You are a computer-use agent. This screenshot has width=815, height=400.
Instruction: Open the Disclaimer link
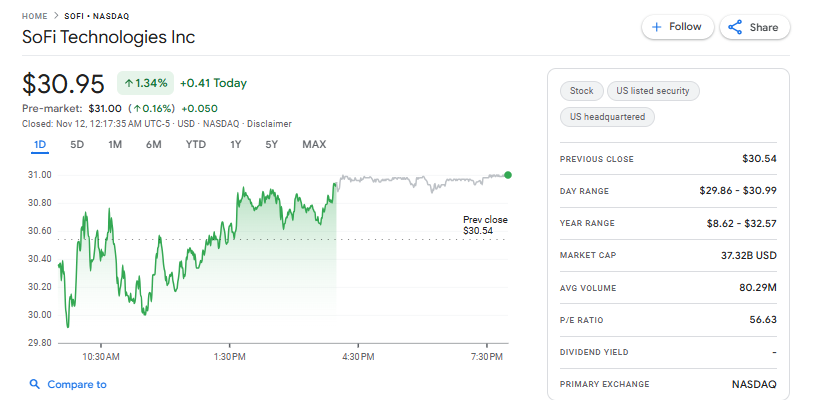coord(270,124)
